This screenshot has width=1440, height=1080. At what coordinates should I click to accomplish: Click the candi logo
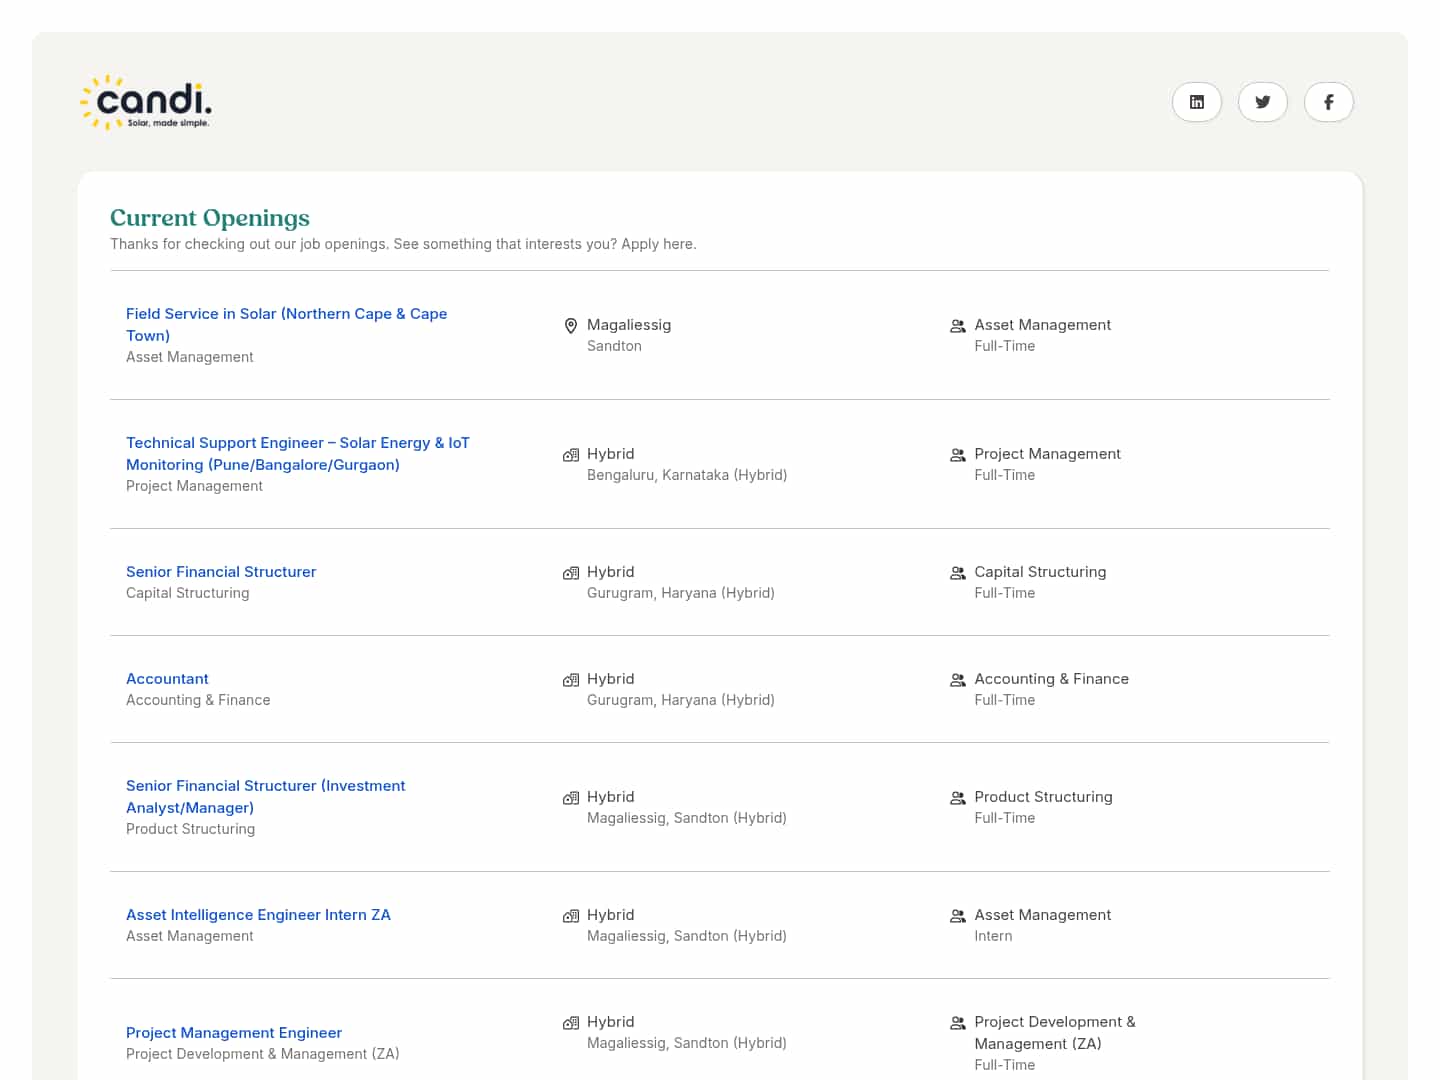tap(146, 102)
